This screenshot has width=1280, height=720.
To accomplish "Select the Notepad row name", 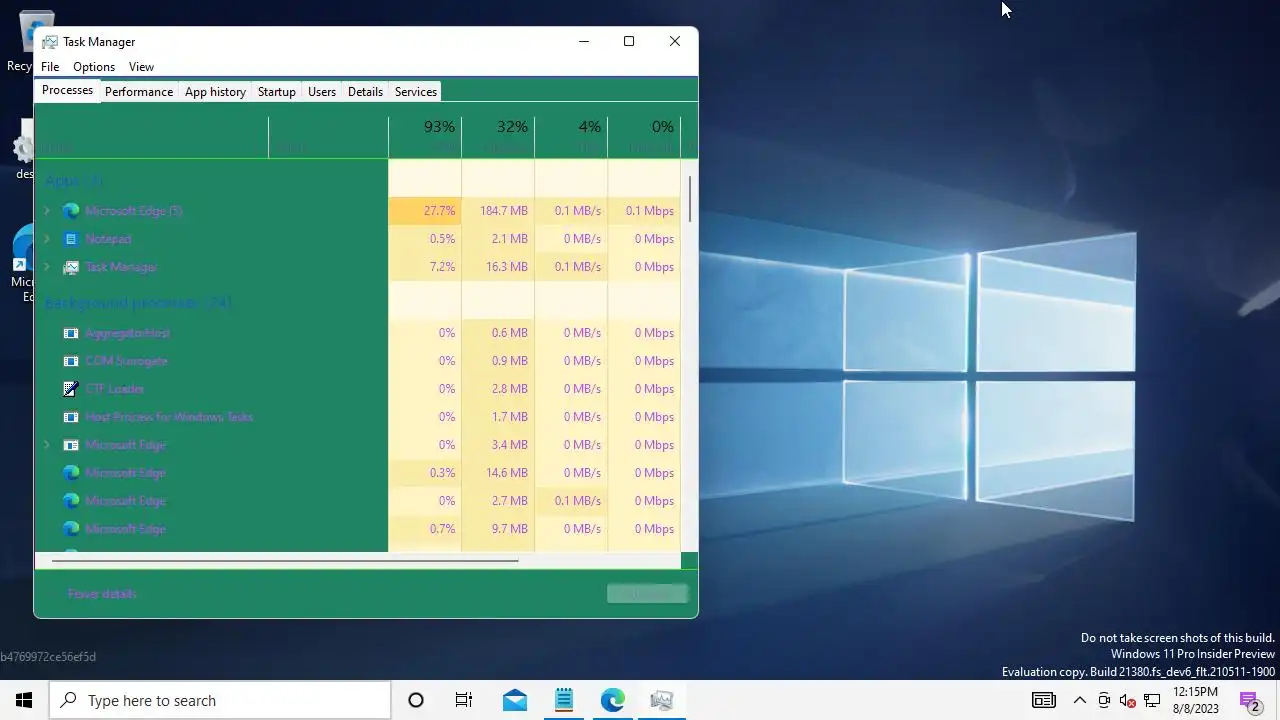I will pos(108,239).
